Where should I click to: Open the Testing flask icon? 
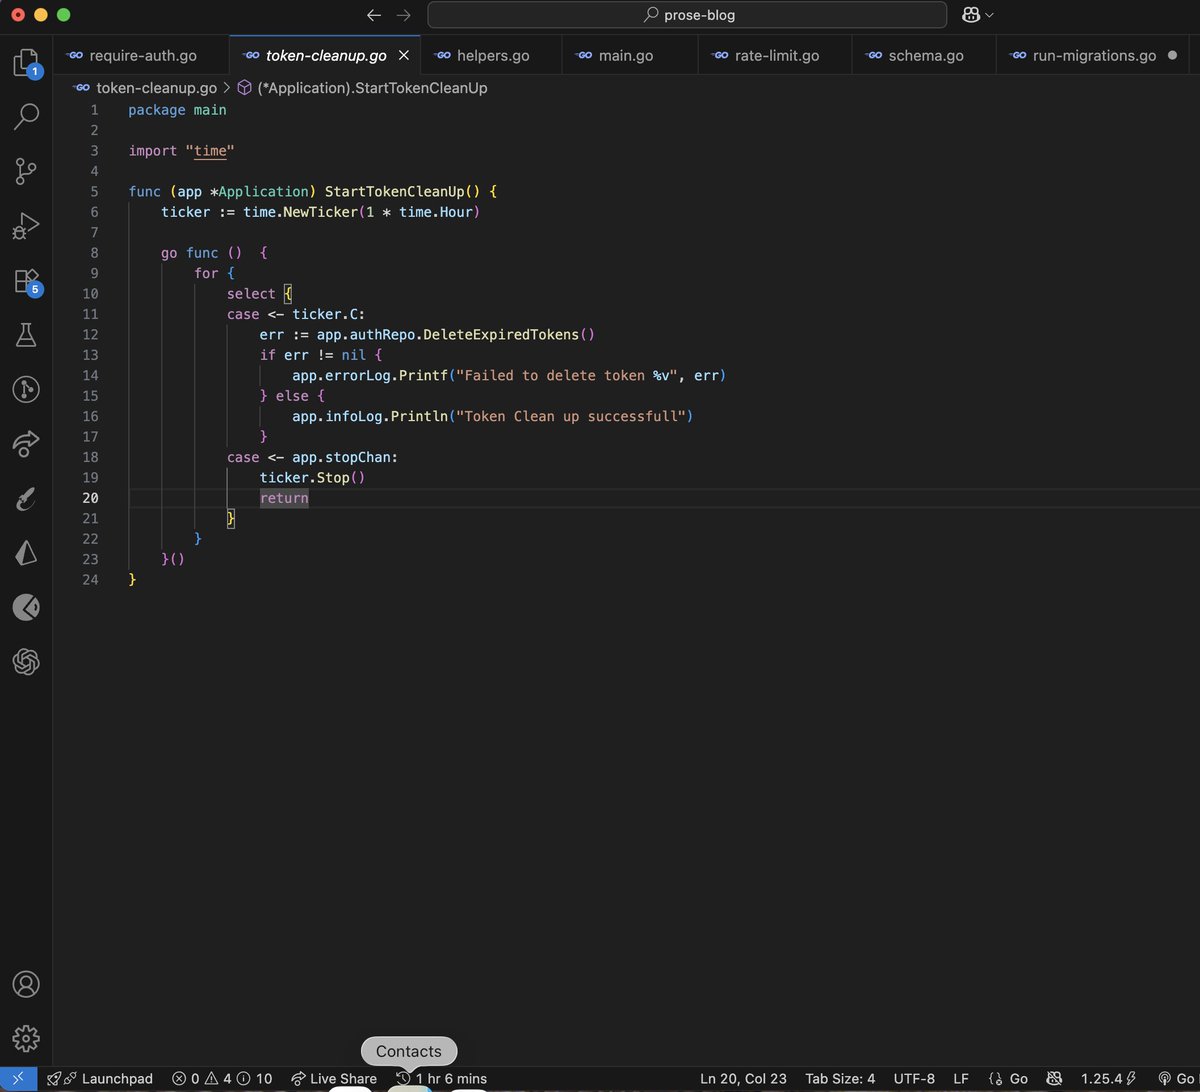(26, 335)
